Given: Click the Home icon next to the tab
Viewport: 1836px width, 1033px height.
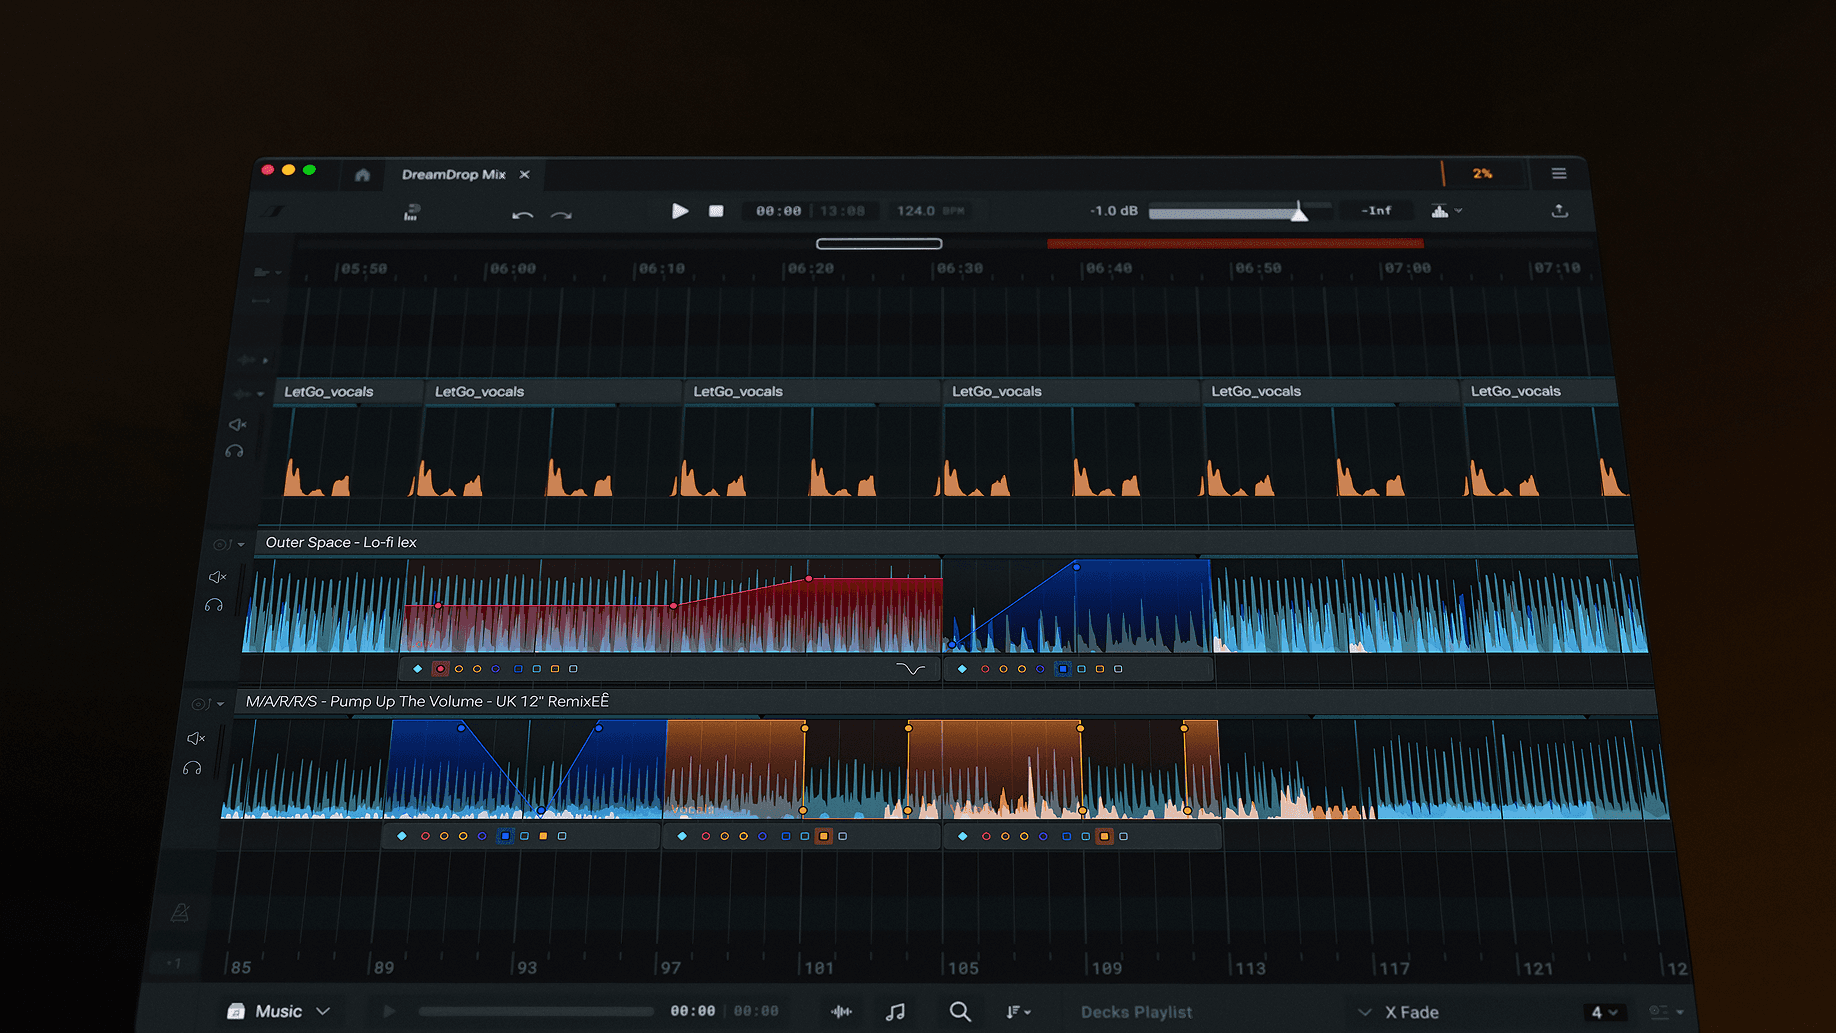Looking at the screenshot, I should tap(362, 174).
